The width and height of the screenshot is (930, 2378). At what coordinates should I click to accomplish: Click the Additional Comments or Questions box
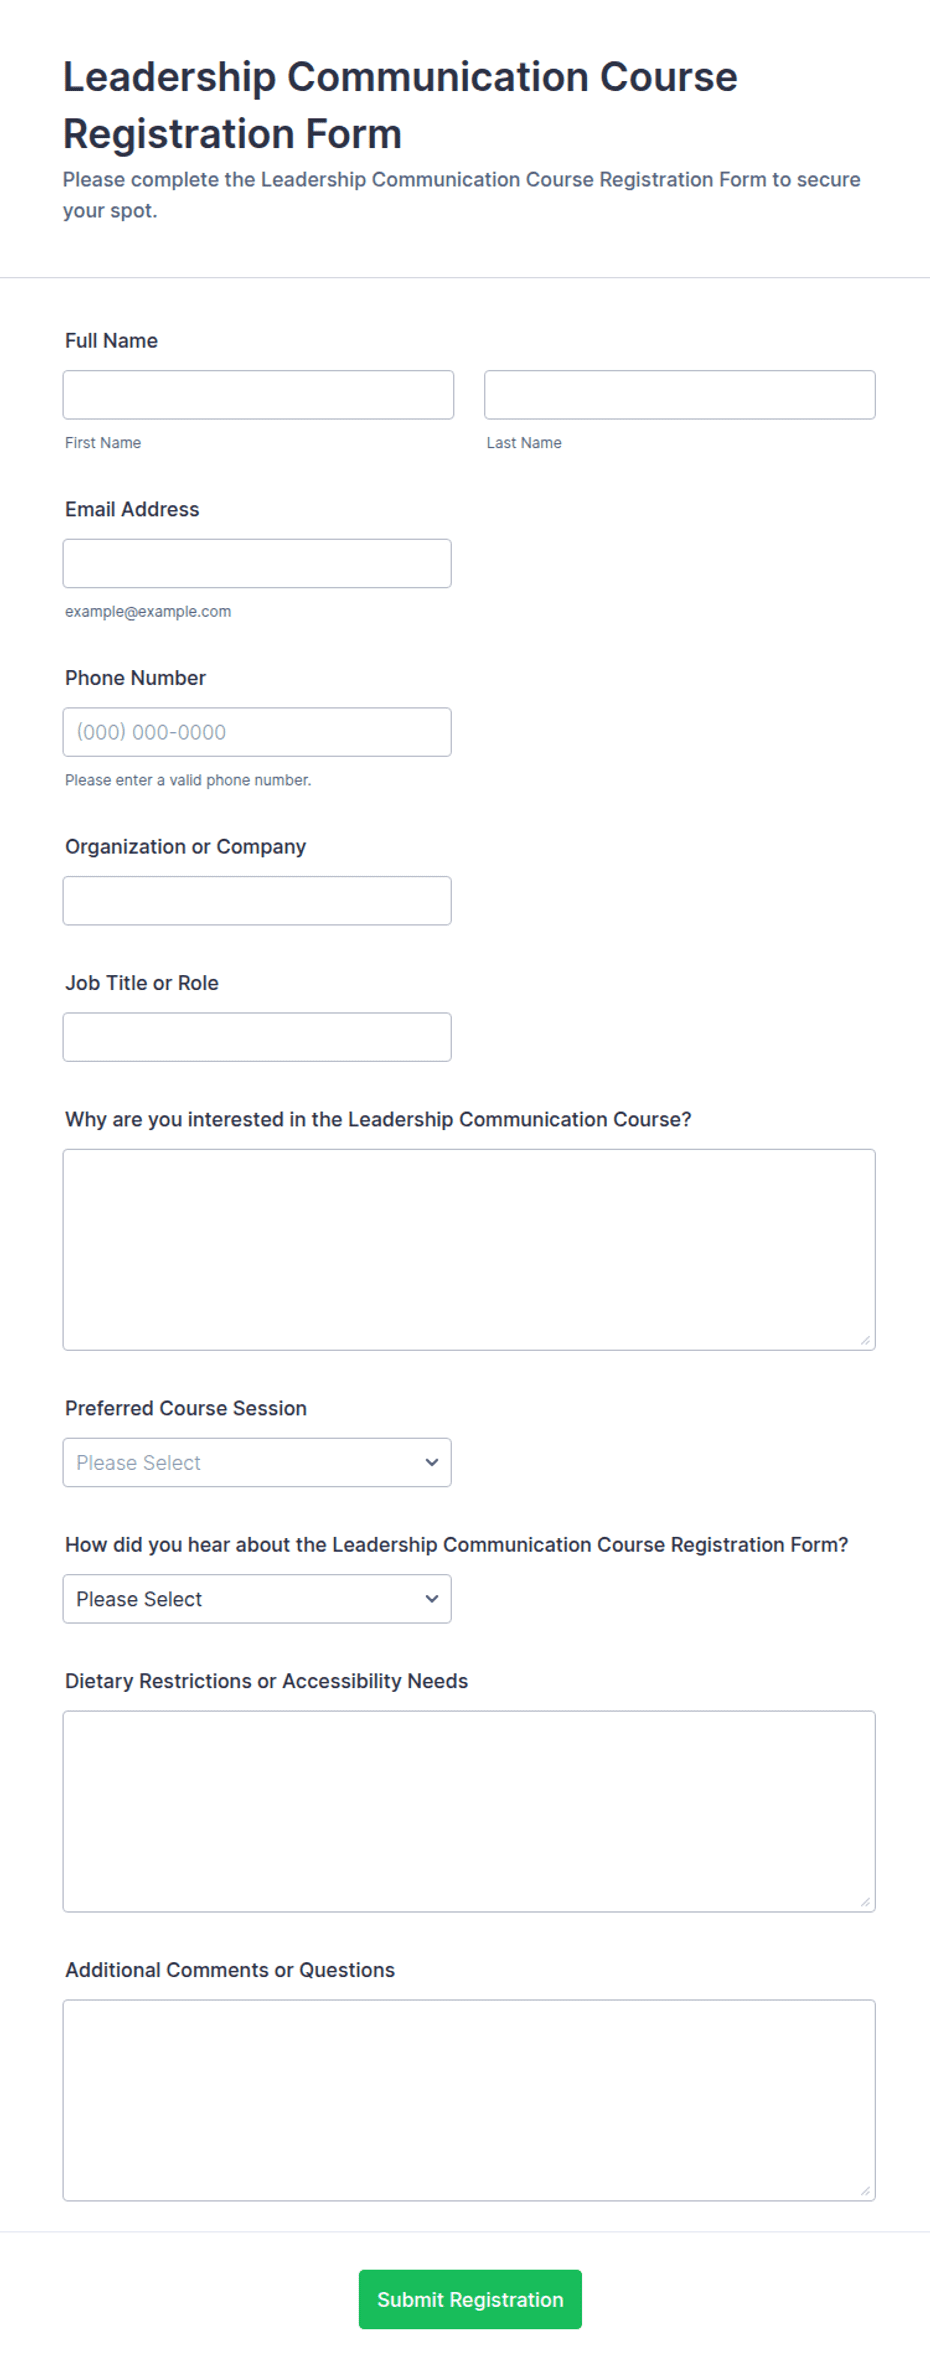tap(469, 2100)
